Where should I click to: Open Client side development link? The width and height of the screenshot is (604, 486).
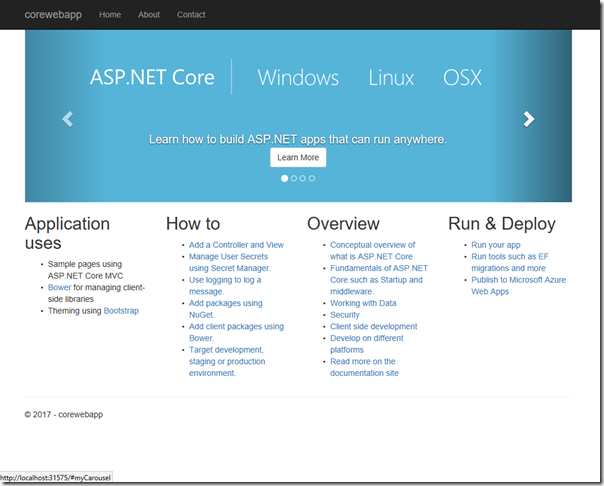point(373,327)
